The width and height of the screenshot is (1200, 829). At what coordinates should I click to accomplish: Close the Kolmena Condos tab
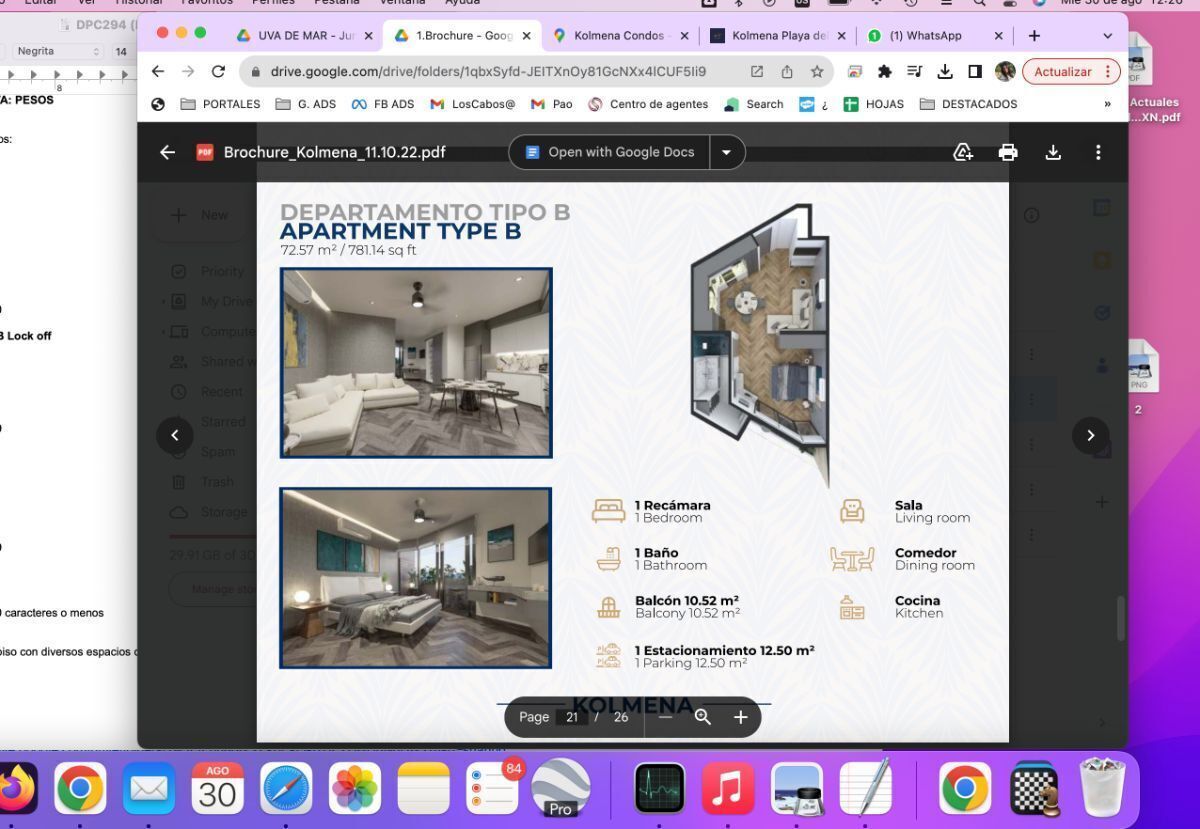point(684,35)
